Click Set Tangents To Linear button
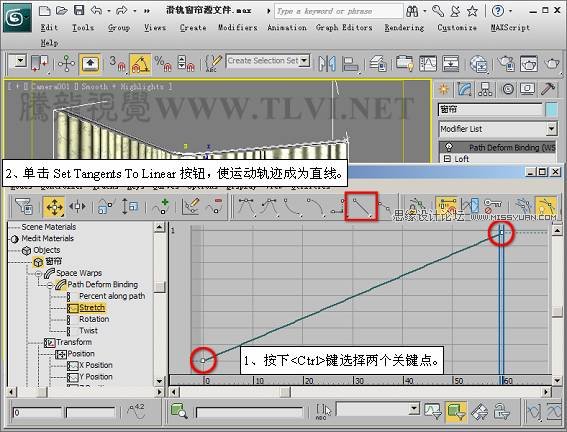567x432 pixels. coord(361,206)
